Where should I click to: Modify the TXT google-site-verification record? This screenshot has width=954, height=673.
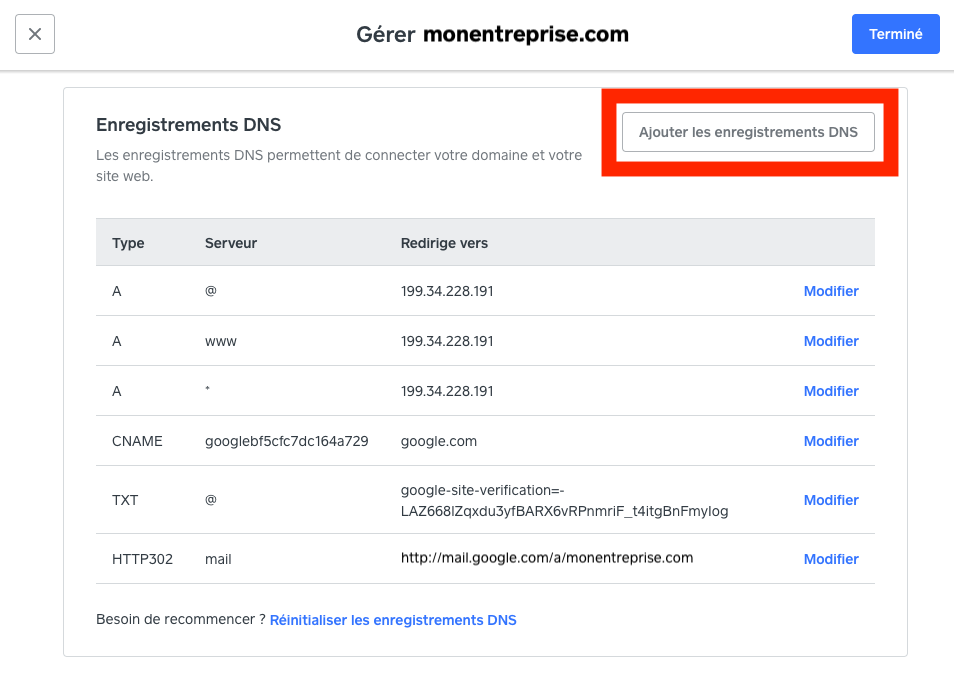pyautogui.click(x=830, y=500)
